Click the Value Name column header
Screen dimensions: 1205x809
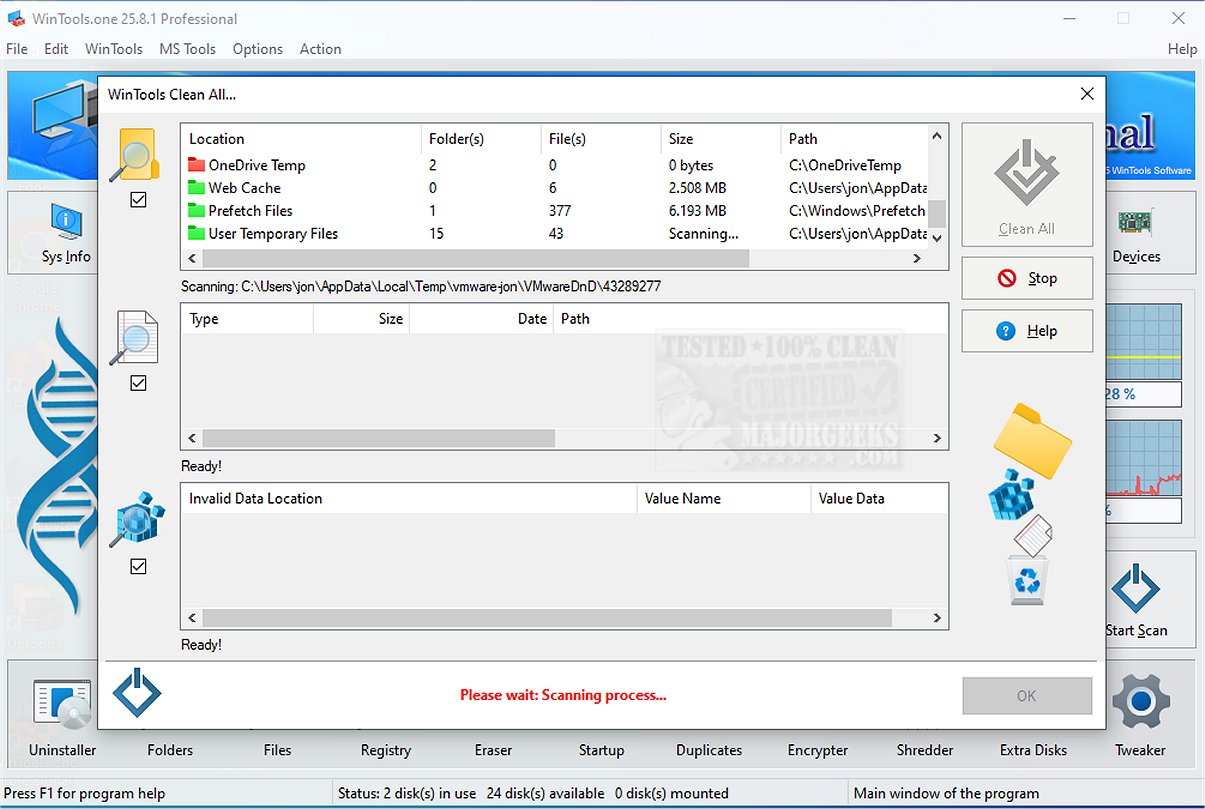724,498
